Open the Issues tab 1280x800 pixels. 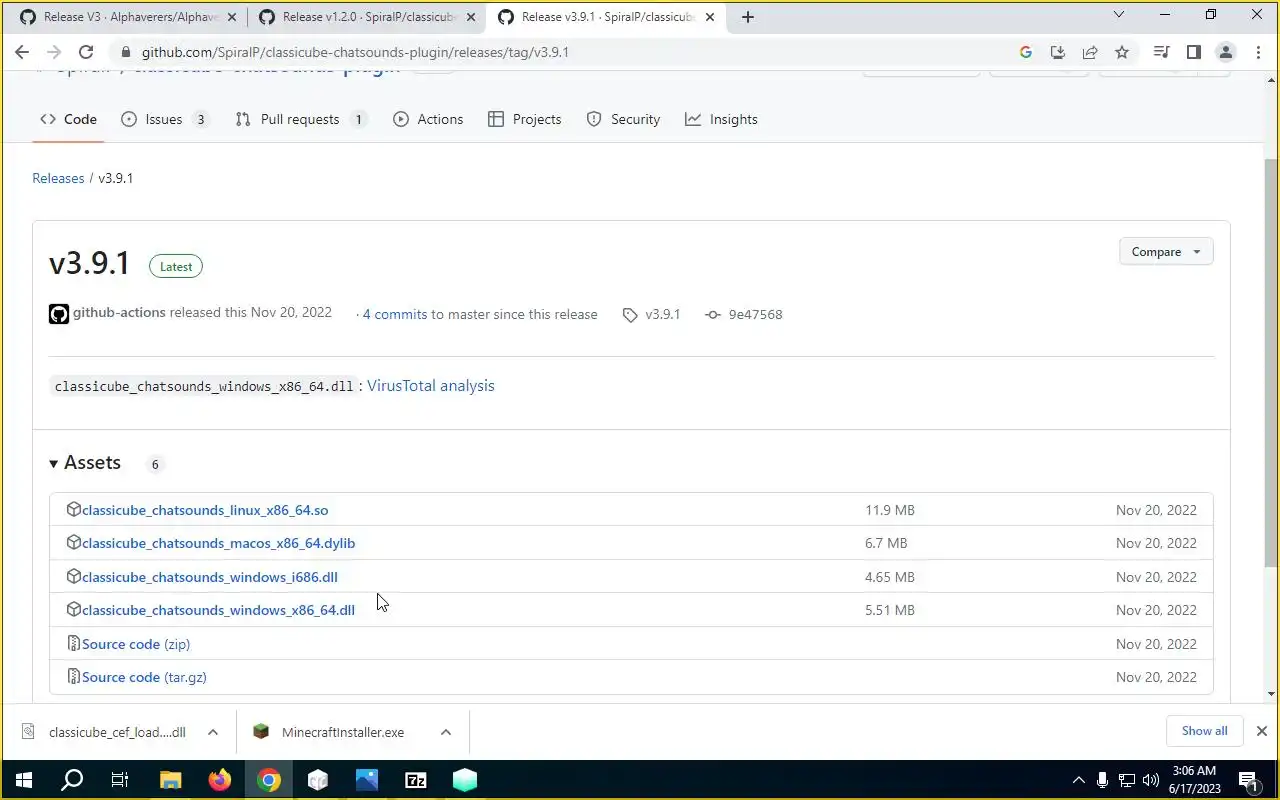point(165,119)
